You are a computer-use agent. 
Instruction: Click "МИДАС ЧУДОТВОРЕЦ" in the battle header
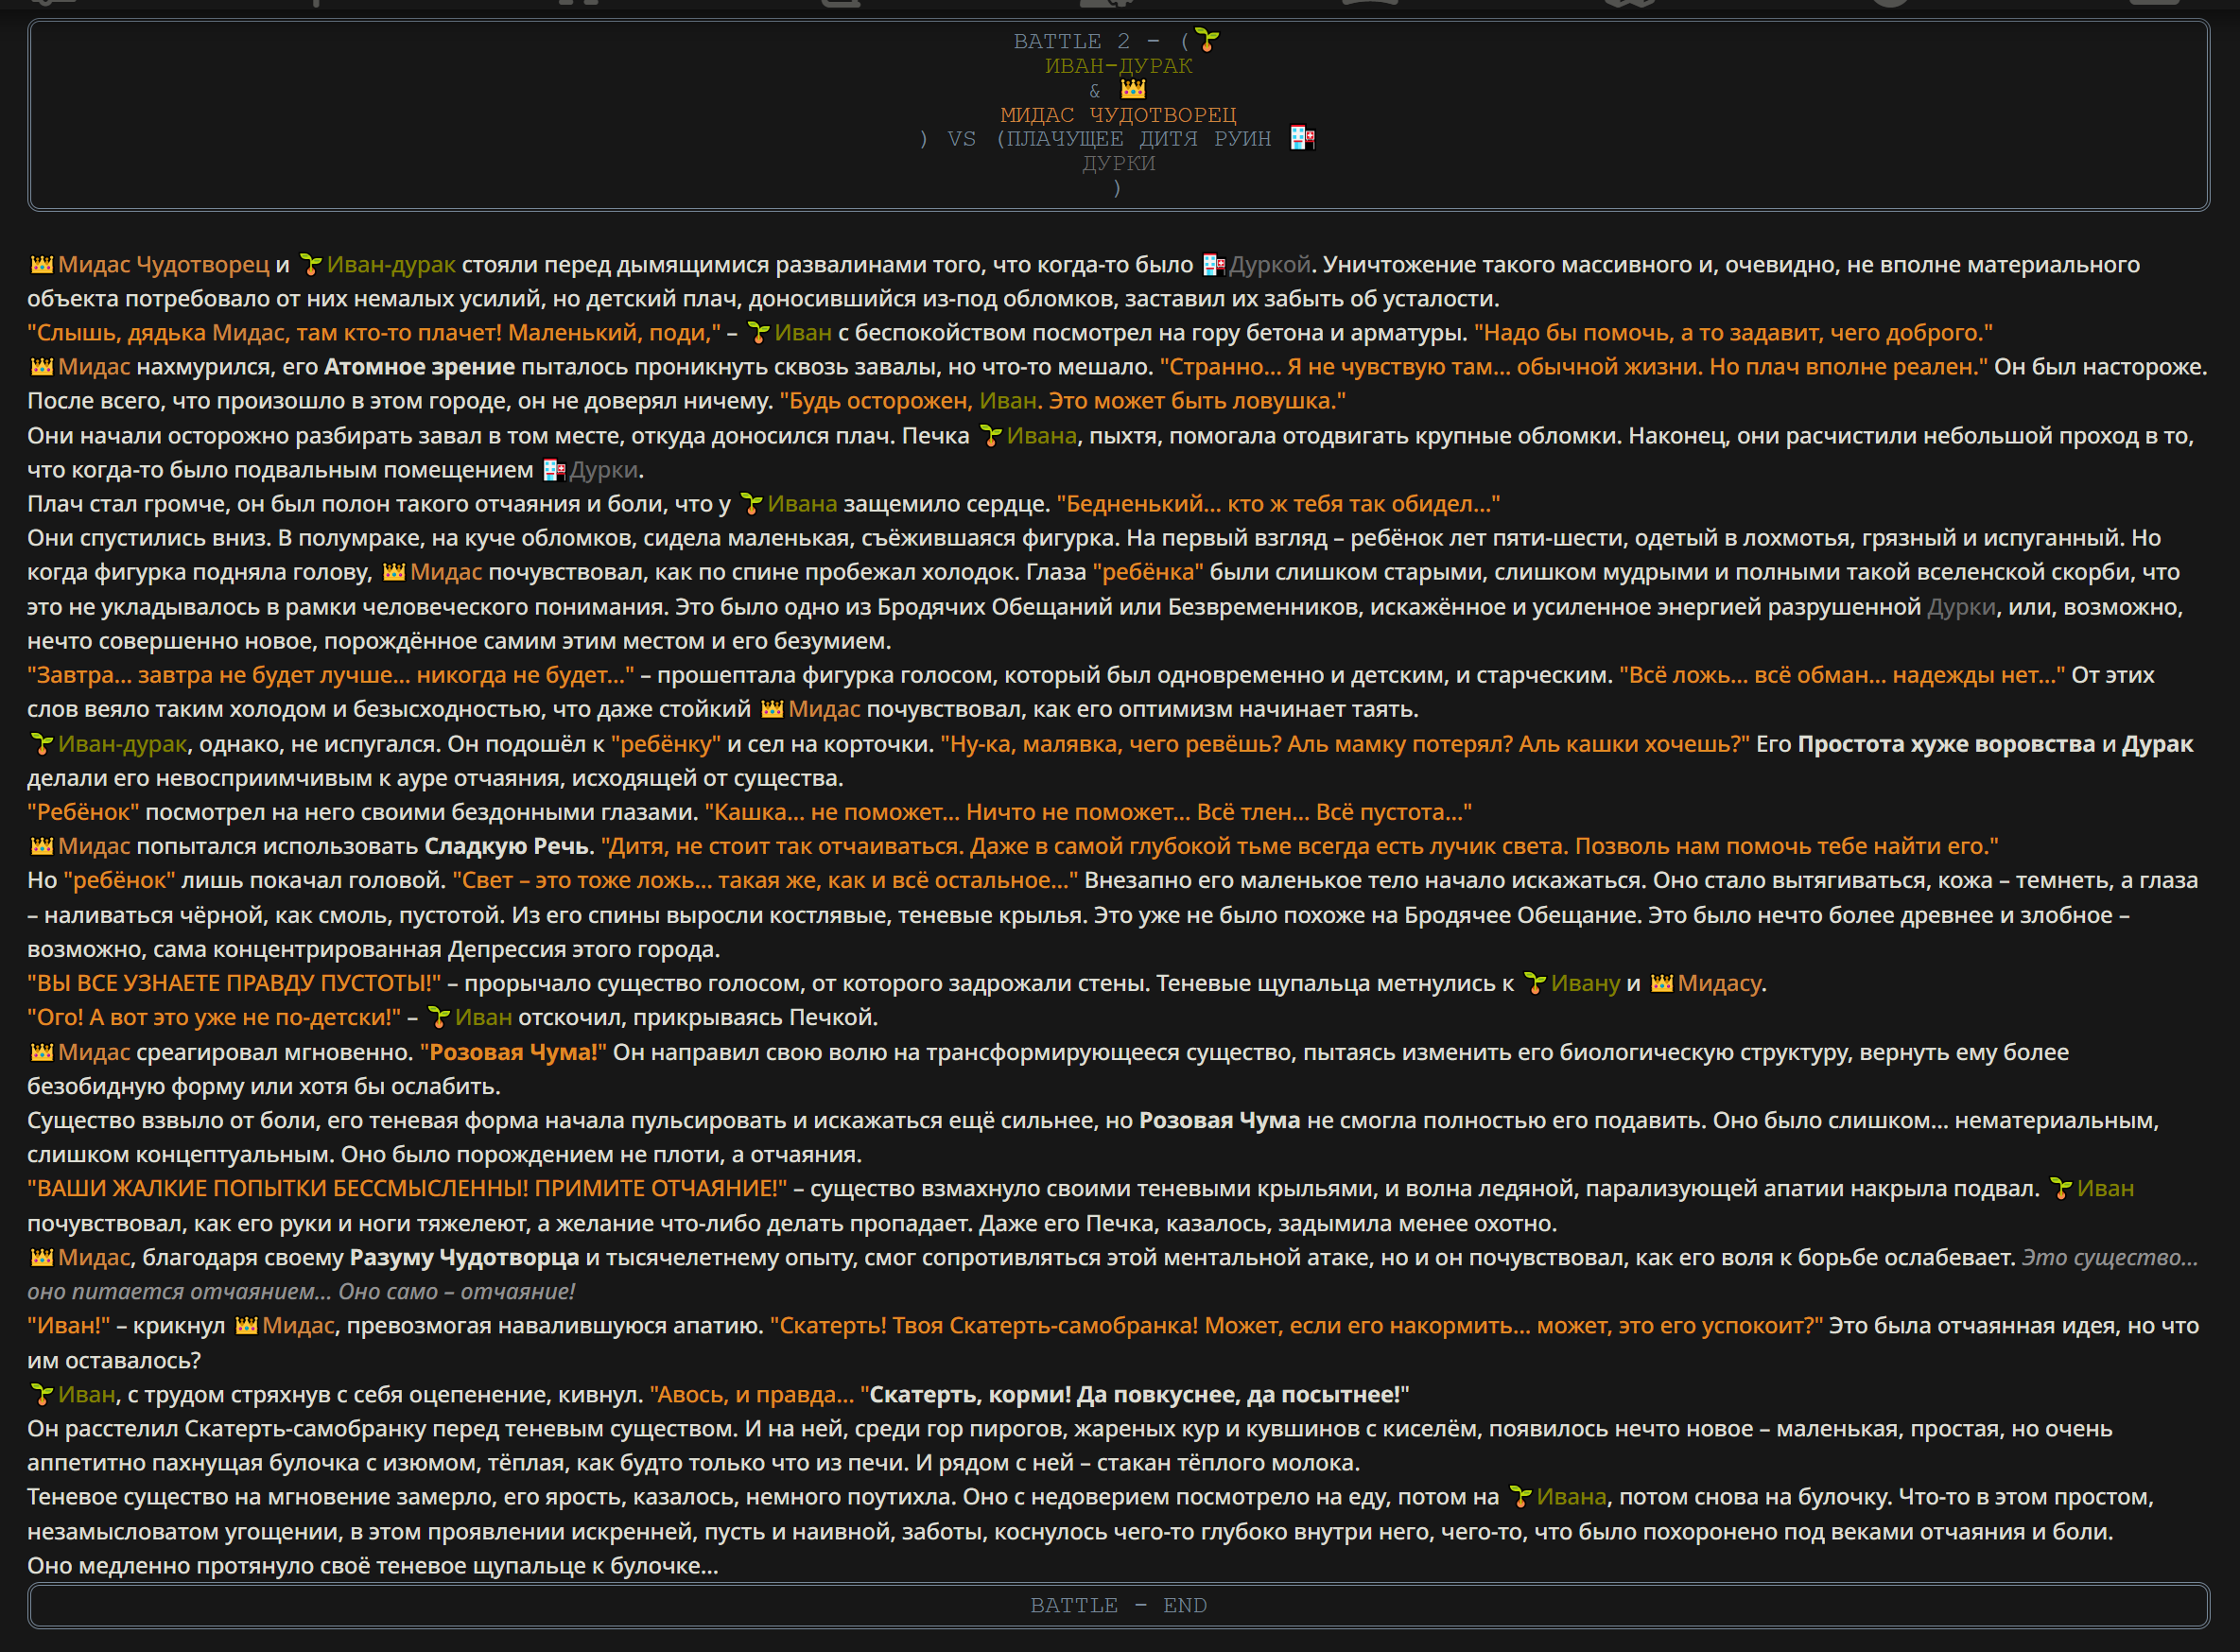tap(1118, 114)
